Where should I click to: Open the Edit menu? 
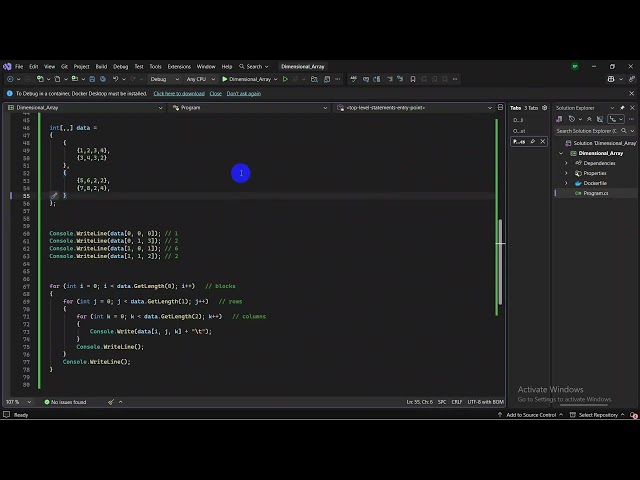[33, 67]
